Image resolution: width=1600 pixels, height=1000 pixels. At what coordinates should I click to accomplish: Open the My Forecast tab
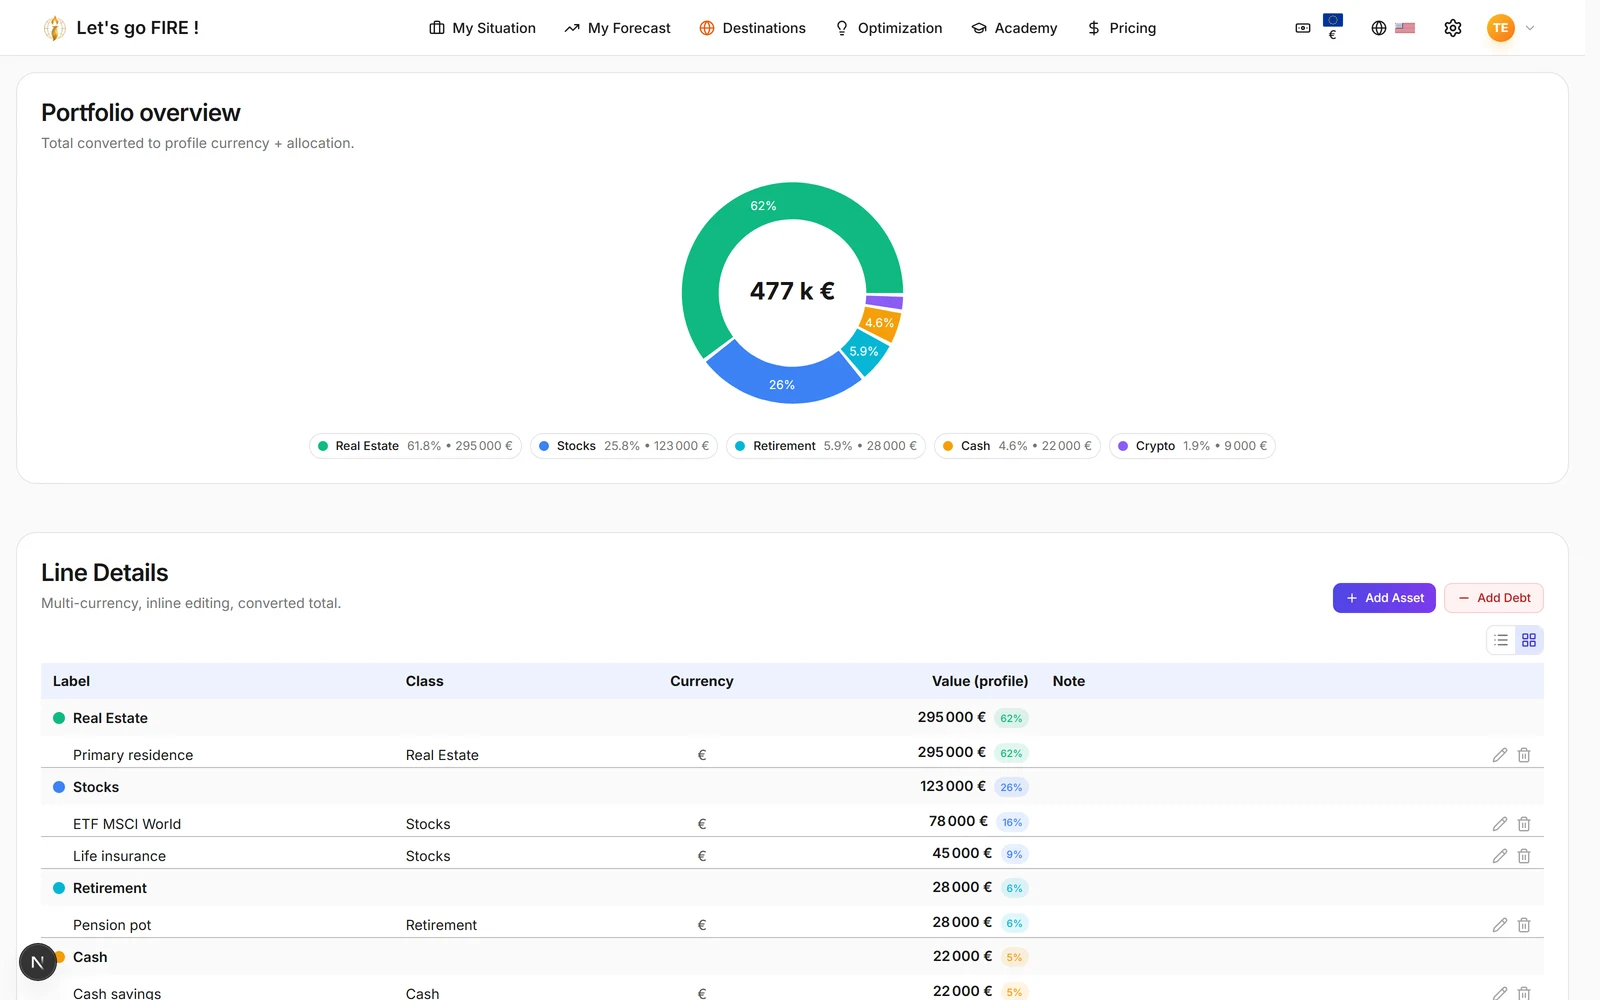(617, 28)
